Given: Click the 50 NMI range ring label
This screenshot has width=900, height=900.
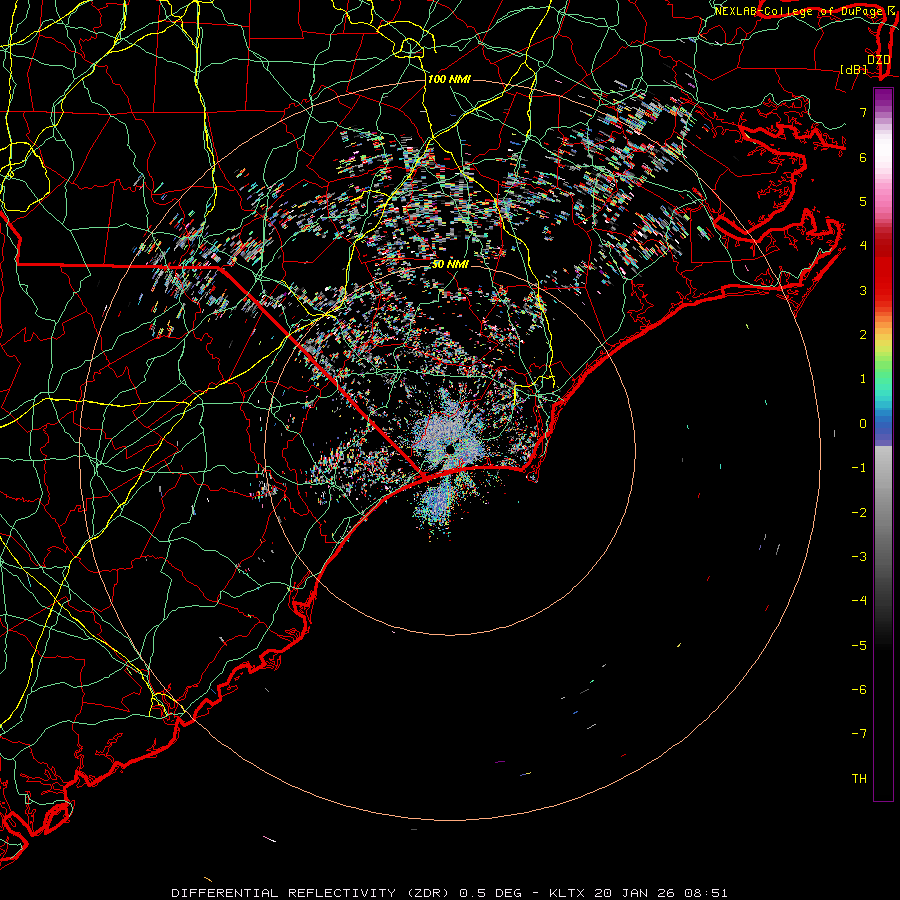Looking at the screenshot, I should pyautogui.click(x=450, y=264).
